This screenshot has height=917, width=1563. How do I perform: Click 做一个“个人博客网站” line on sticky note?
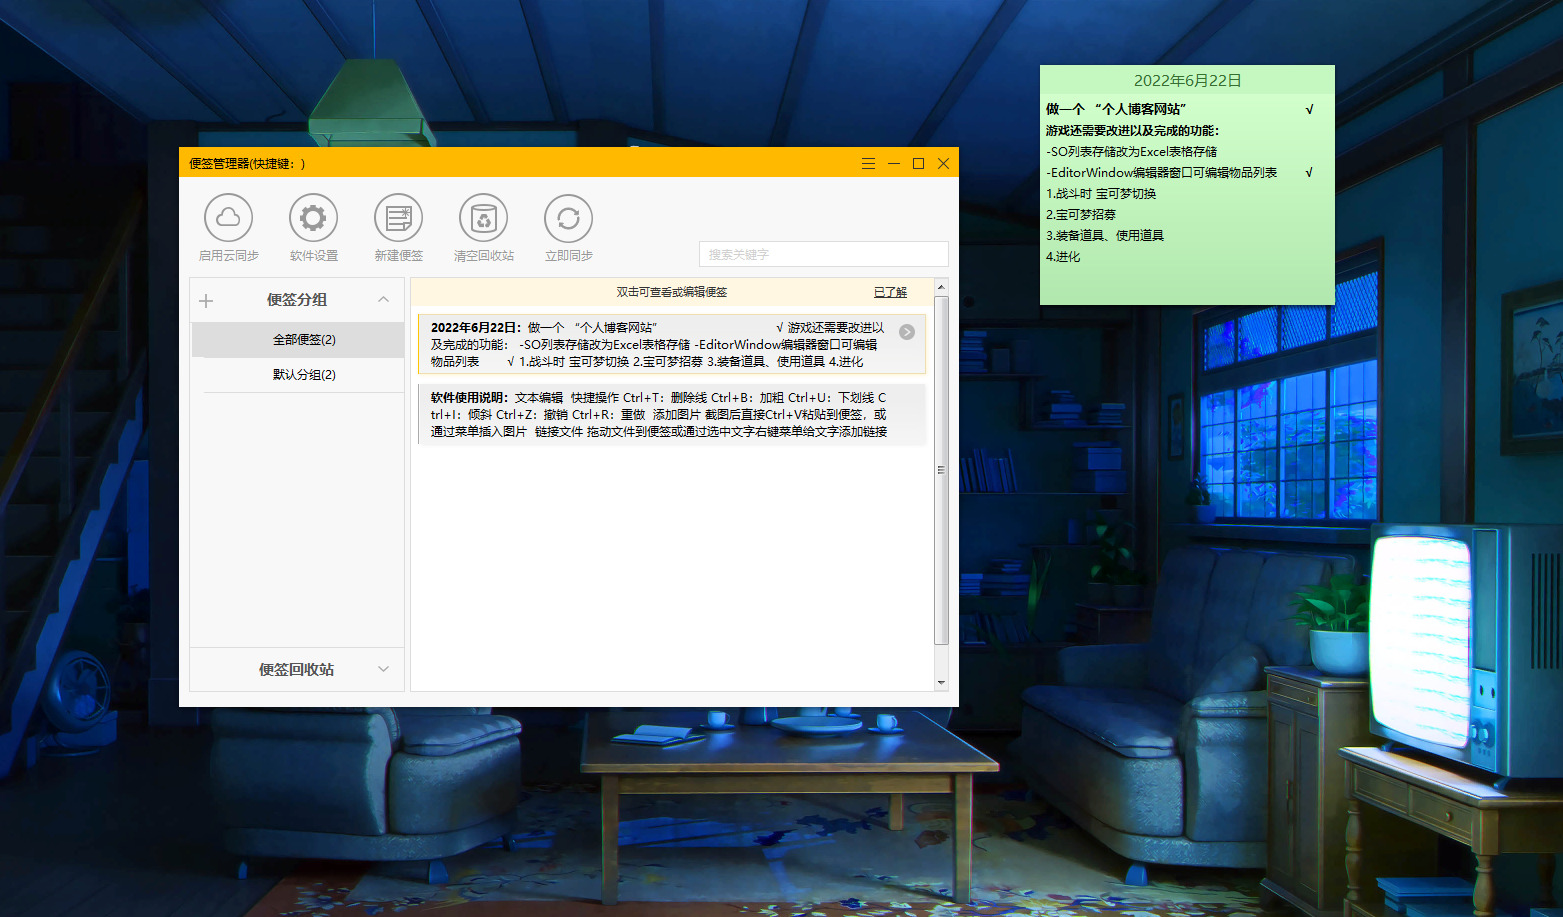1116,109
